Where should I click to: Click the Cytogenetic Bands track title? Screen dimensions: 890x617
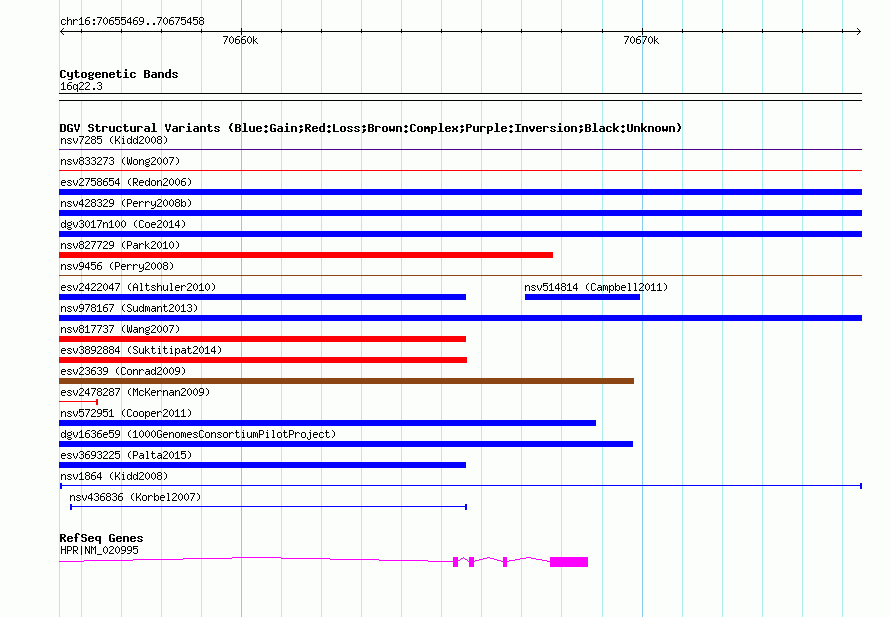pyautogui.click(x=119, y=74)
